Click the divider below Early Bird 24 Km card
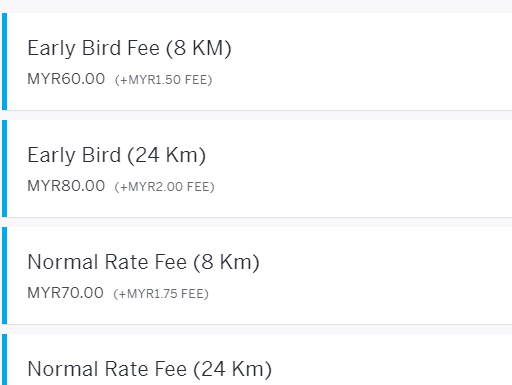This screenshot has width=512, height=385. tap(257, 222)
